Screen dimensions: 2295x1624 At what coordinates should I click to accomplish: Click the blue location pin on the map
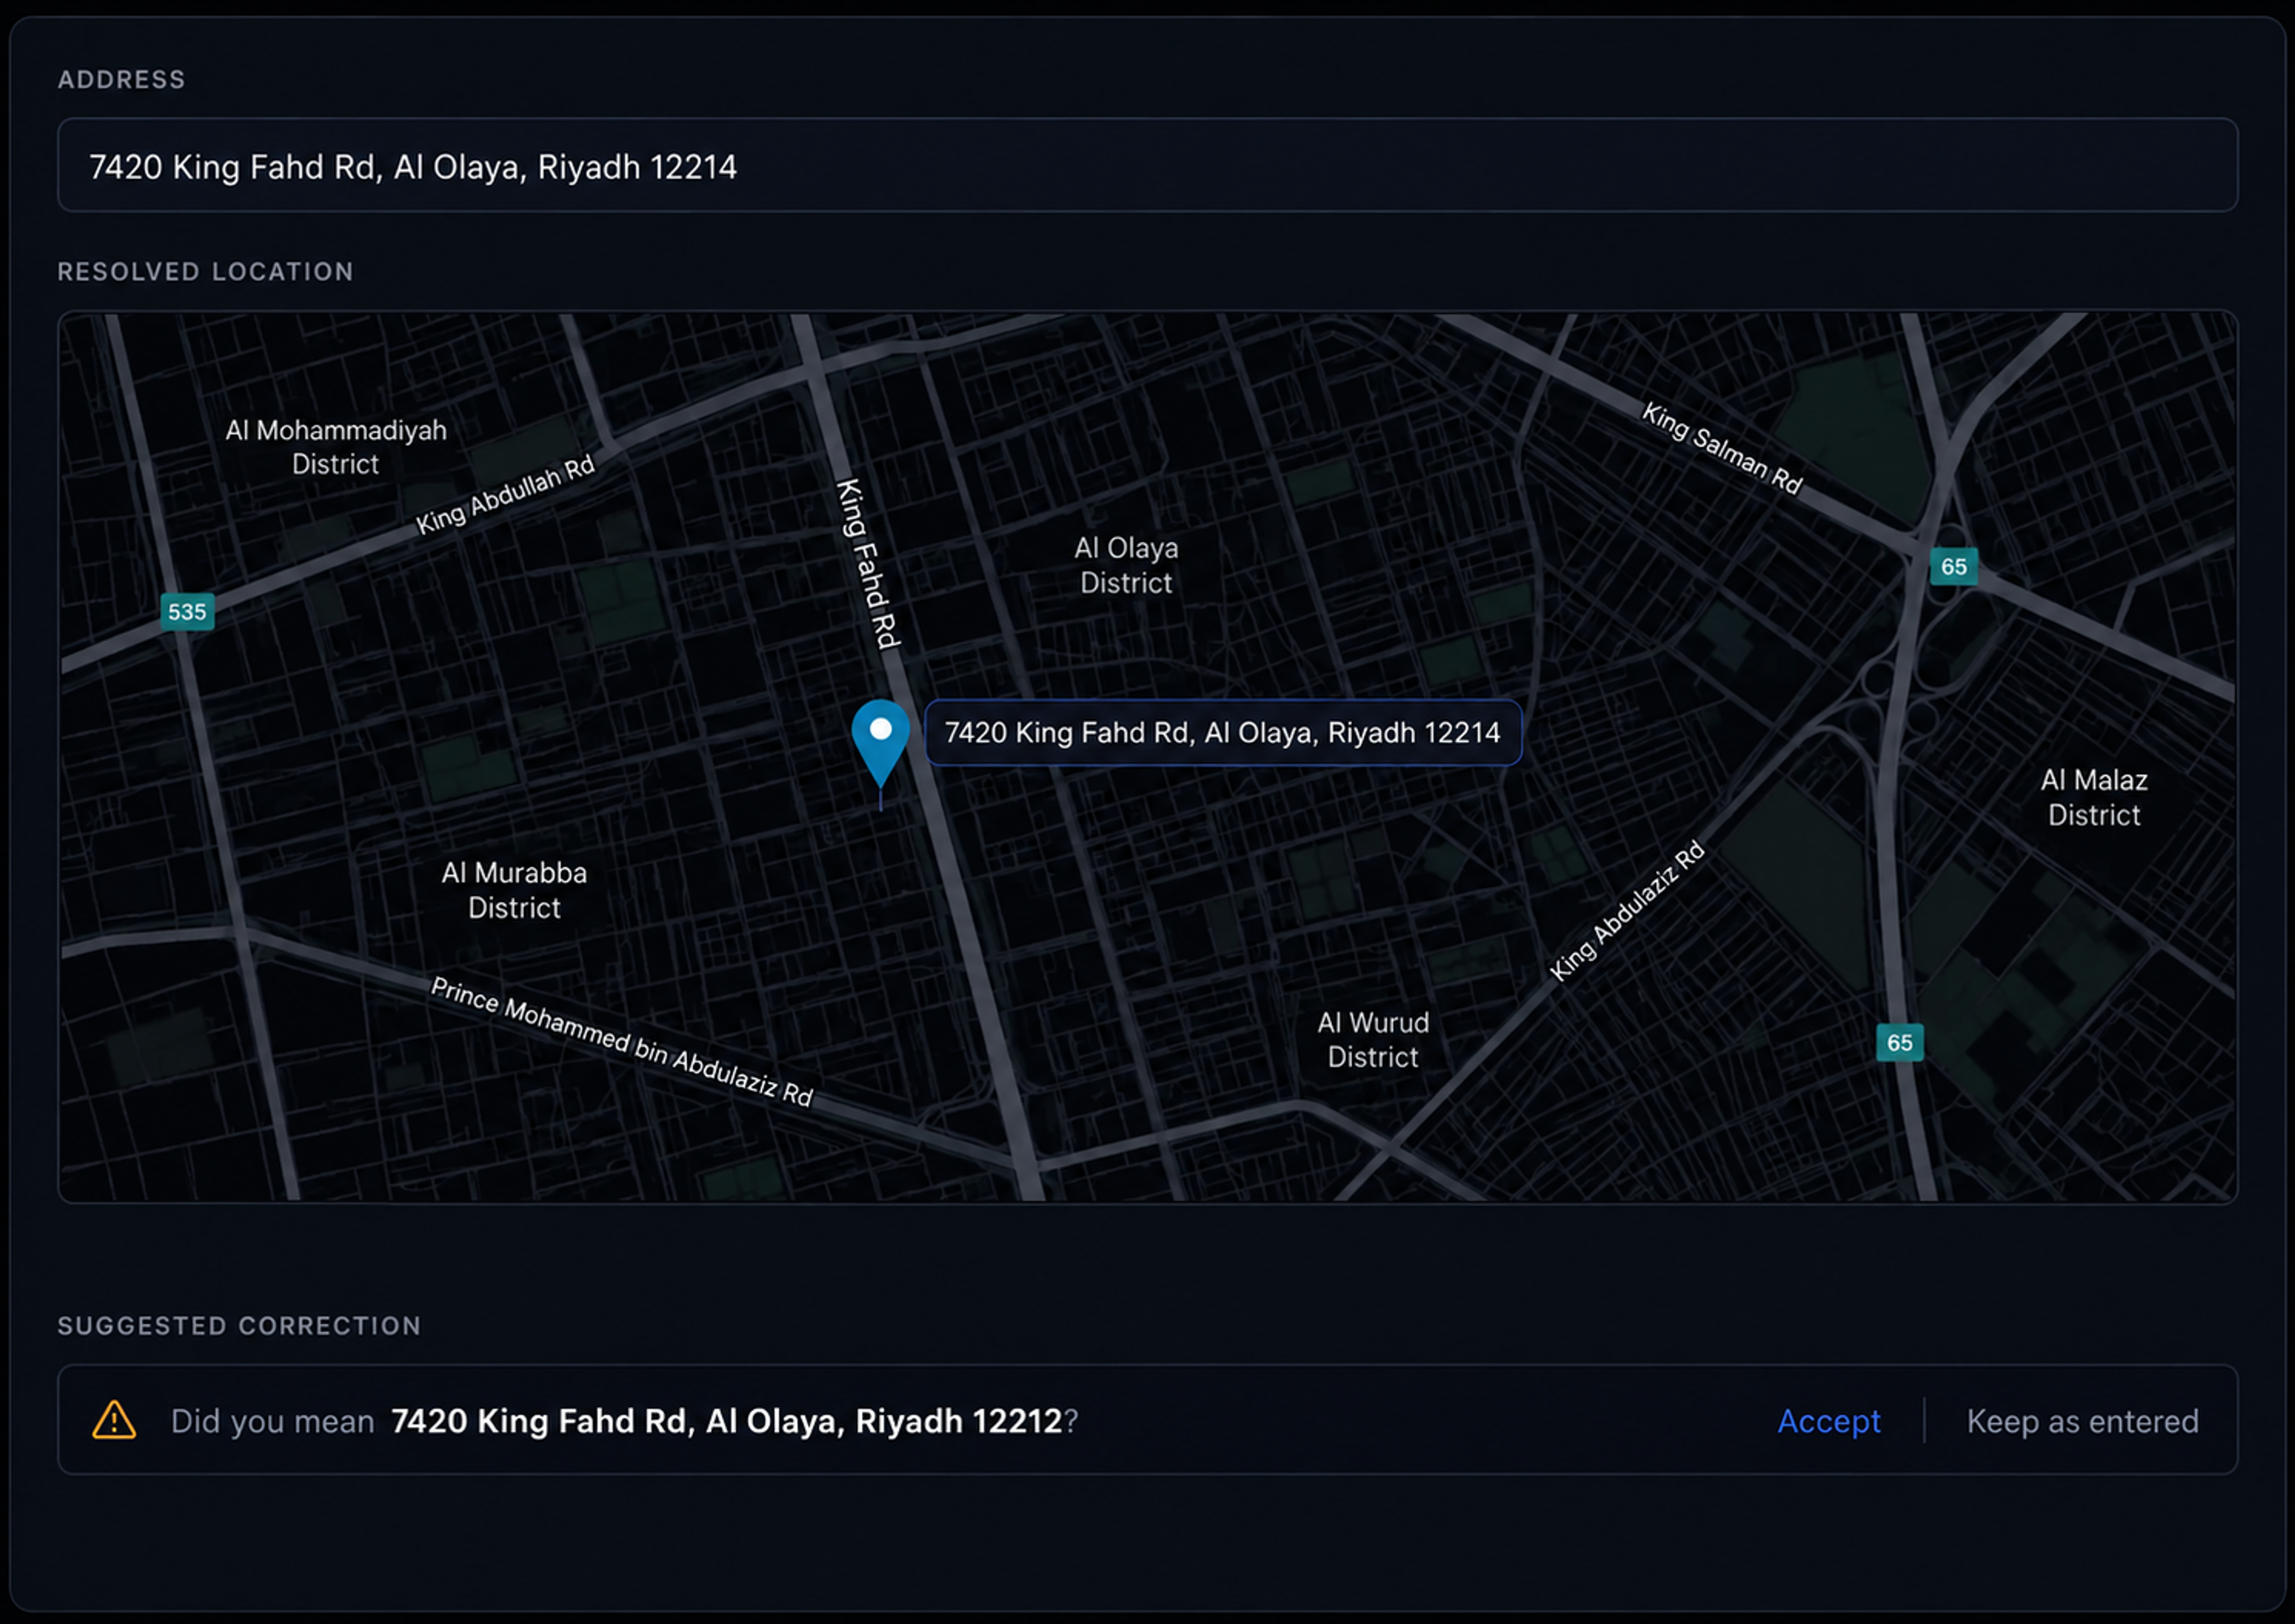[880, 744]
